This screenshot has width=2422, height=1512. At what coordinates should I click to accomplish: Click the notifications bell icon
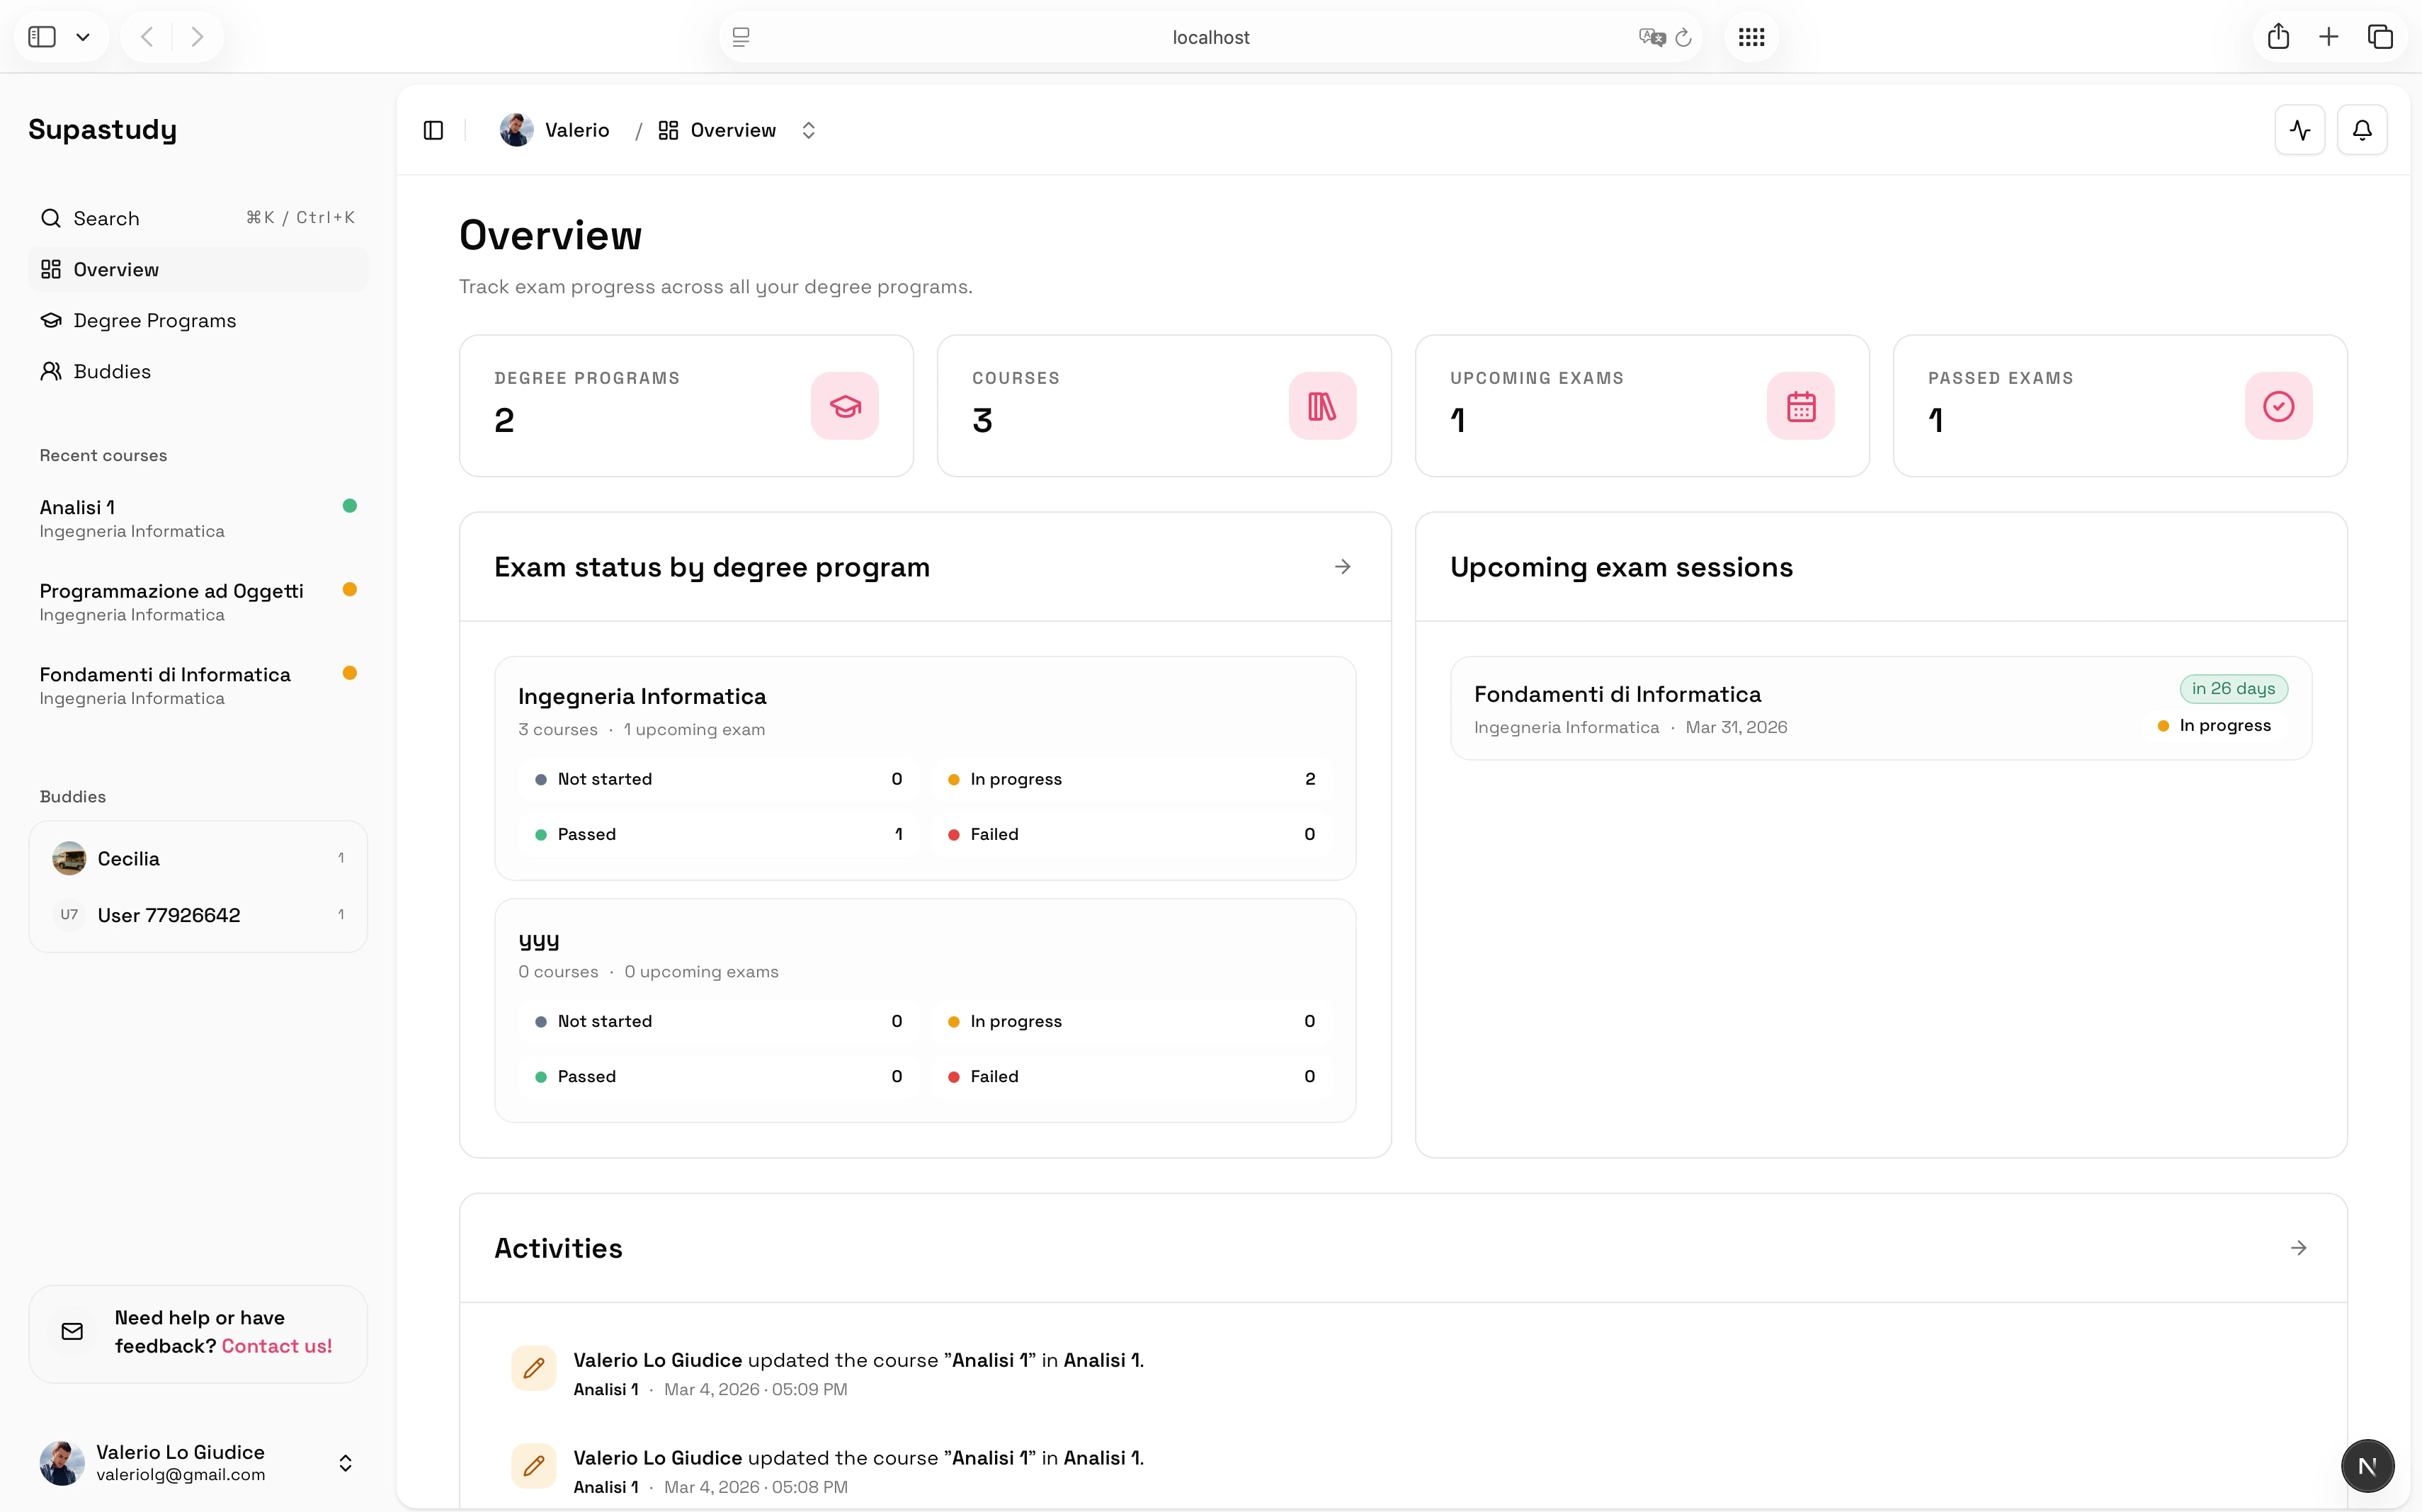tap(2362, 129)
